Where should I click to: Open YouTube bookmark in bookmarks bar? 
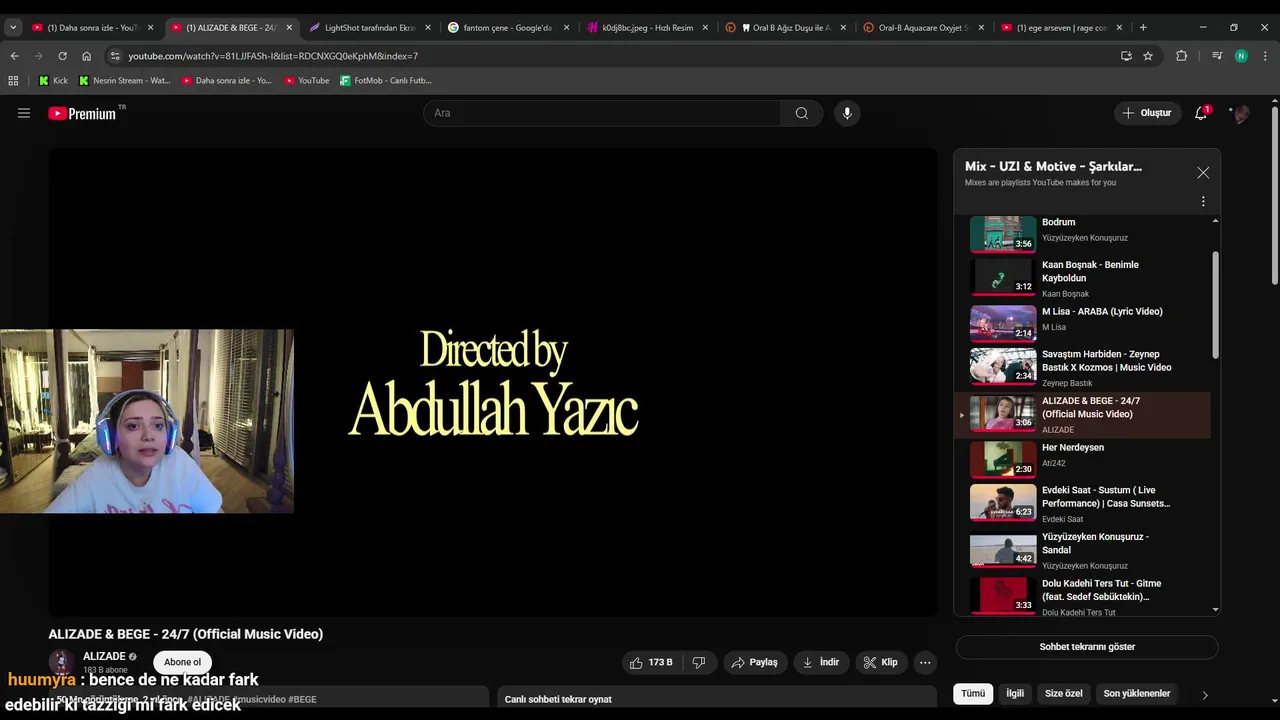click(x=307, y=80)
